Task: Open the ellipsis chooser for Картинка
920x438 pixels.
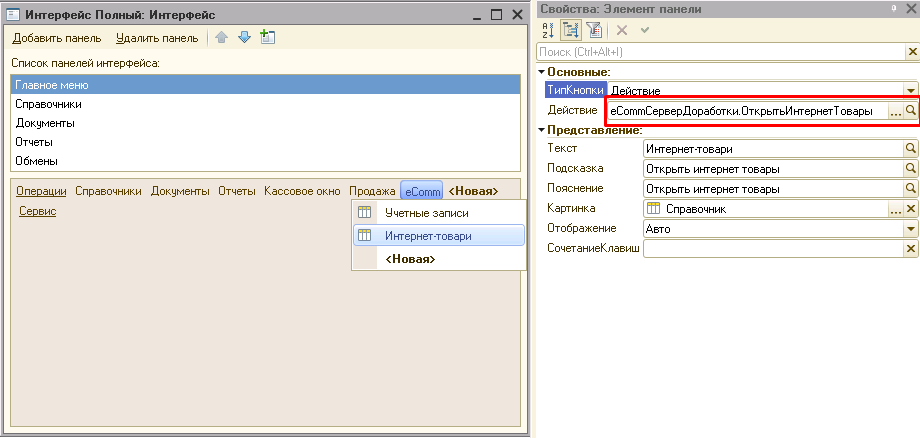Action: [896, 209]
